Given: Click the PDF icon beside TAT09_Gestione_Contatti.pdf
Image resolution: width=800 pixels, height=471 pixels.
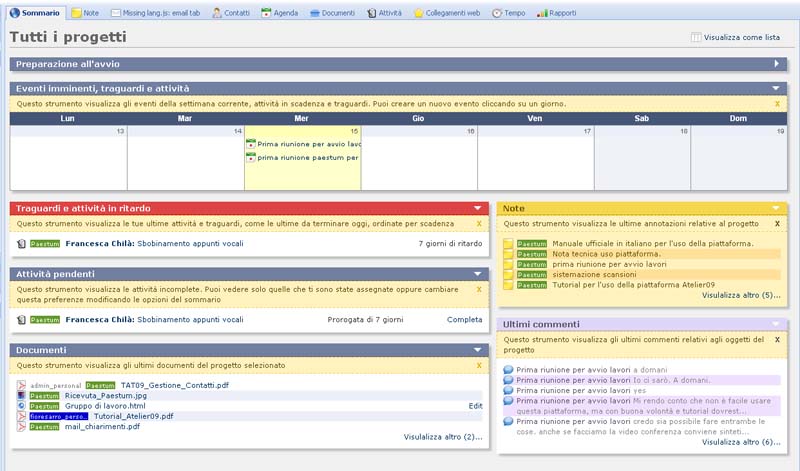Looking at the screenshot, I should click(x=22, y=385).
